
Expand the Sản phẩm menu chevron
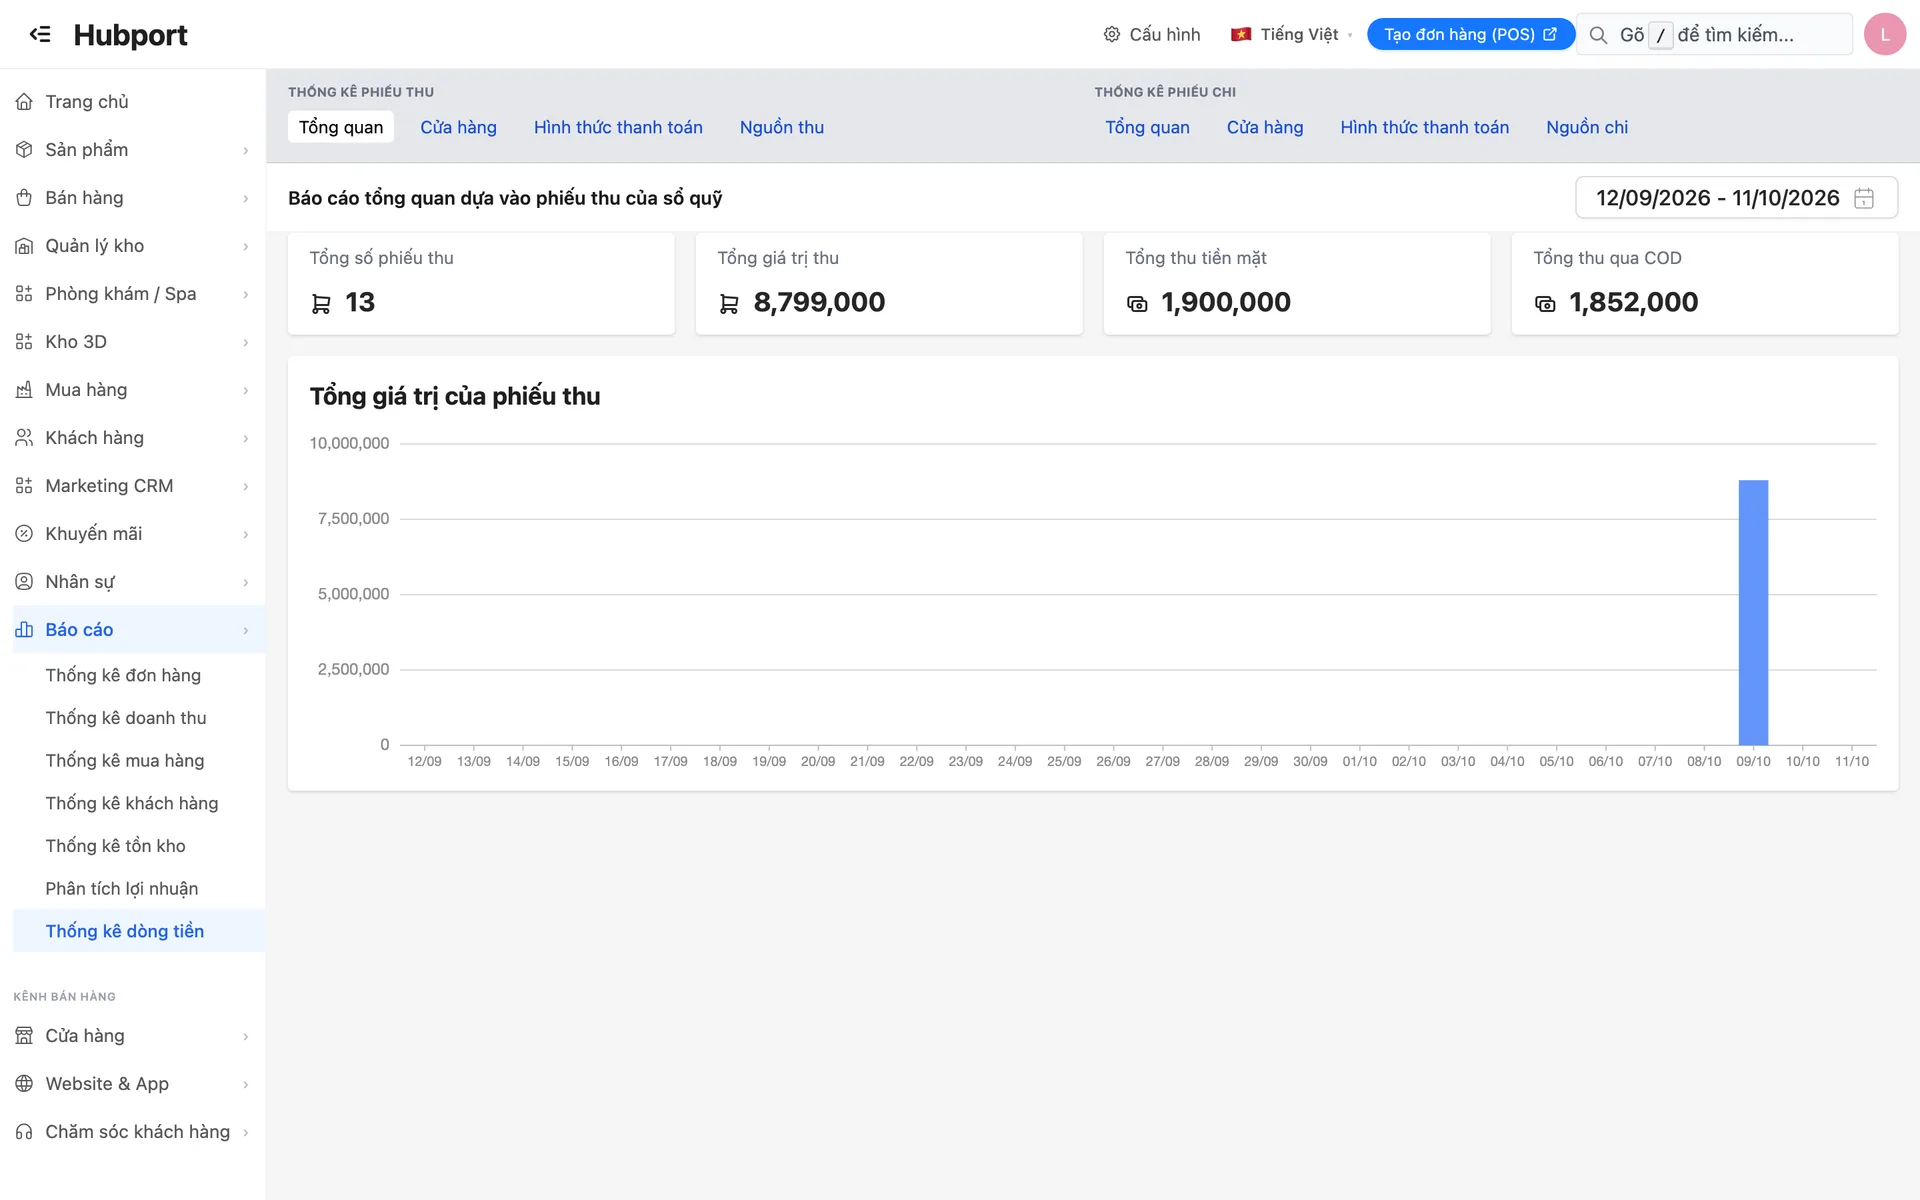point(245,150)
